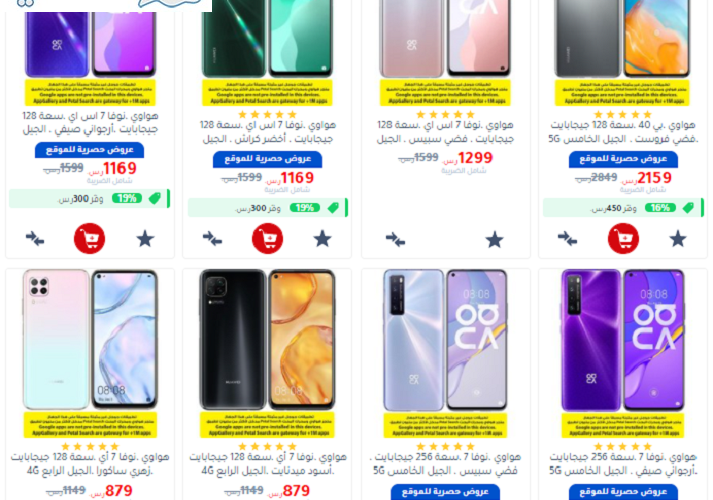The image size is (713, 500).
Task: Add green Nova 7 SE to cart
Action: [x=267, y=238]
